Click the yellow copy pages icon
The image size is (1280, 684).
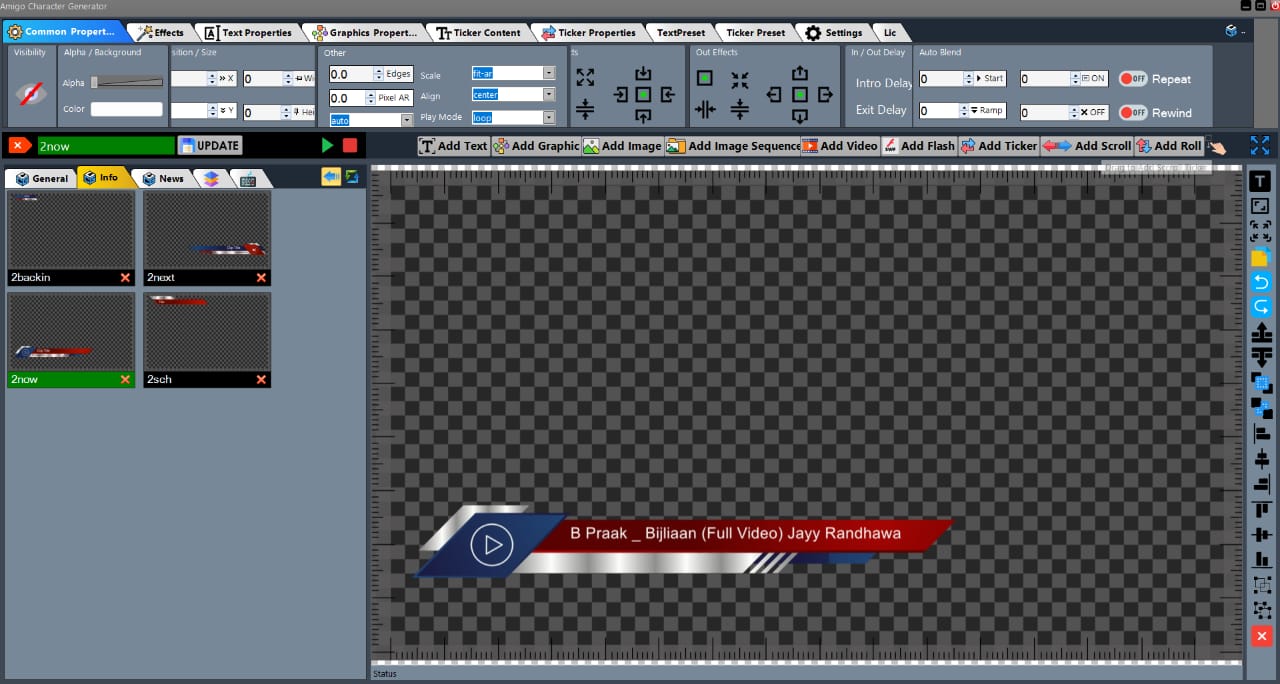(1261, 257)
